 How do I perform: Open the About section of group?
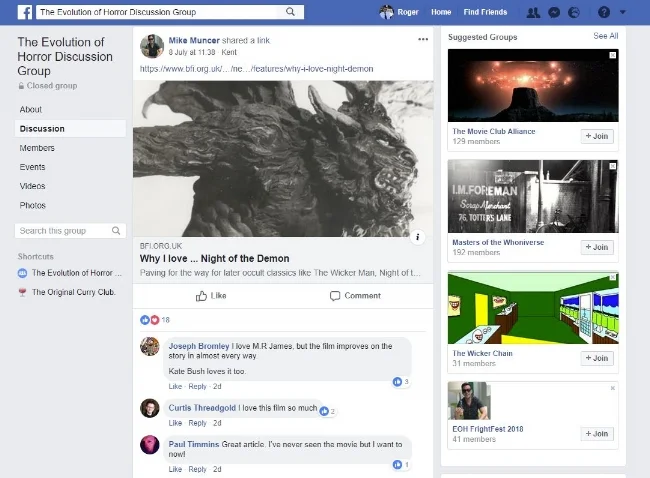31,109
